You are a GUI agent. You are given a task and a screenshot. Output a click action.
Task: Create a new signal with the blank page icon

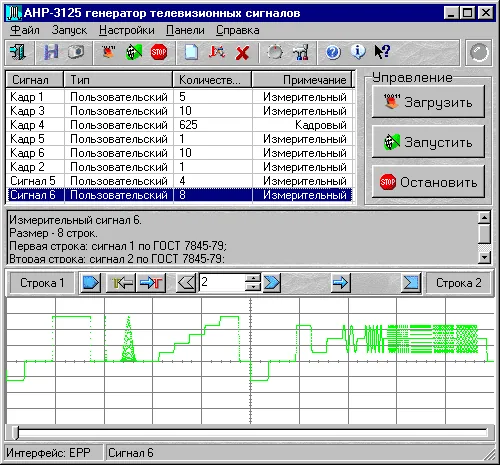click(x=191, y=52)
